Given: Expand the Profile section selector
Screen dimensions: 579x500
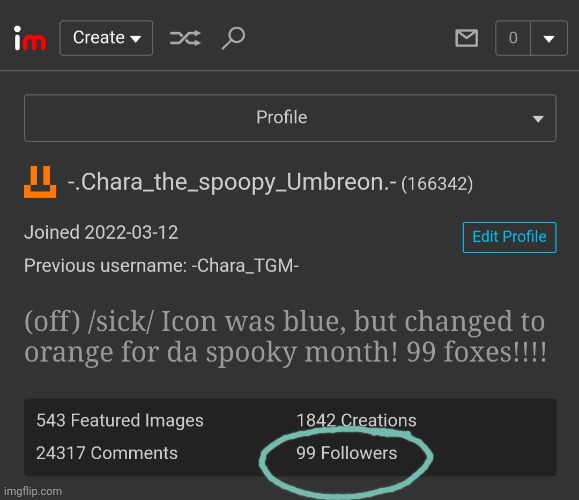Looking at the screenshot, I should click(x=290, y=118).
